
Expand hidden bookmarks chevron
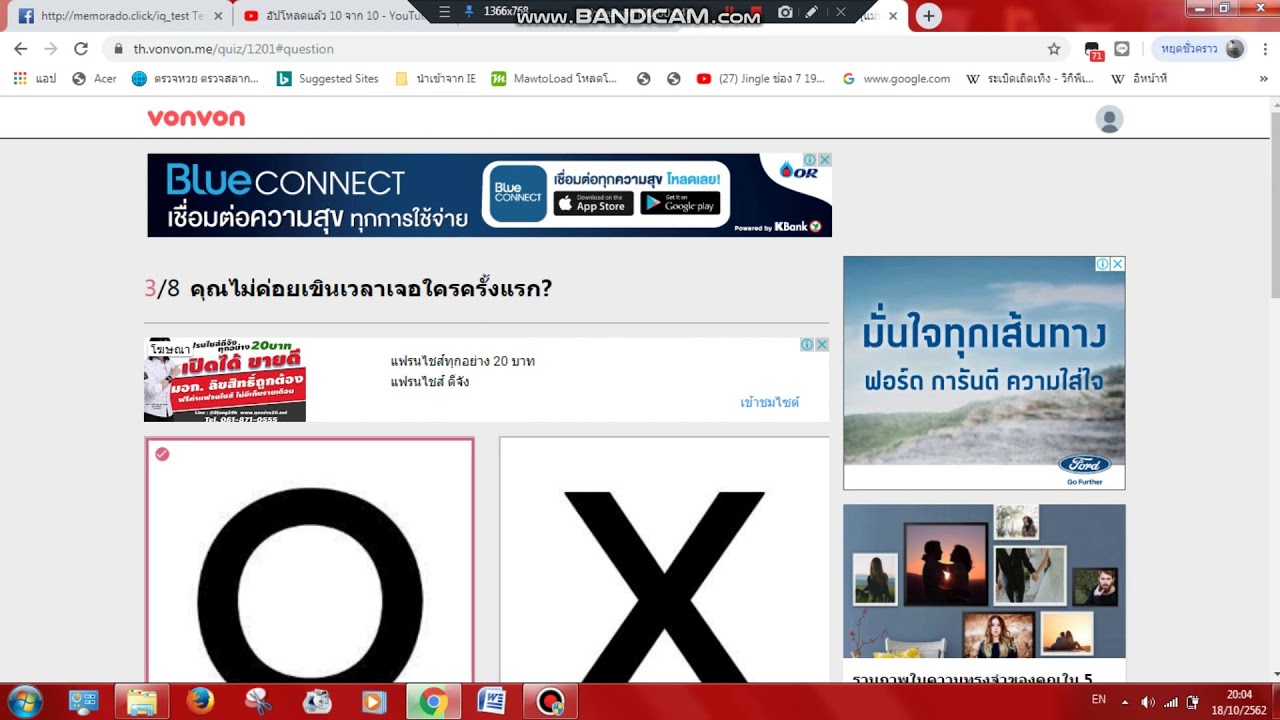[x=1263, y=78]
